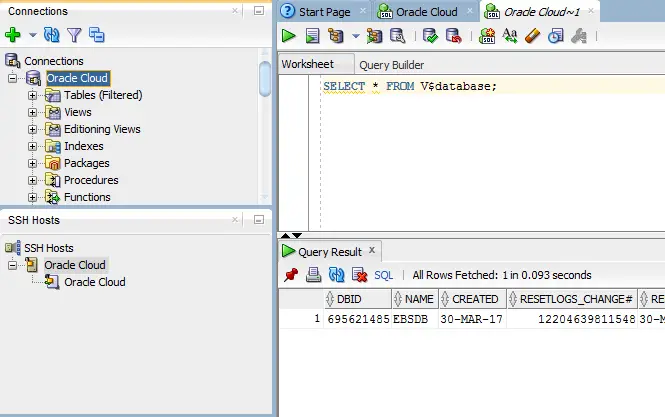Click the Connections tree vertical scrollbar
Image resolution: width=665 pixels, height=417 pixels.
(x=265, y=79)
